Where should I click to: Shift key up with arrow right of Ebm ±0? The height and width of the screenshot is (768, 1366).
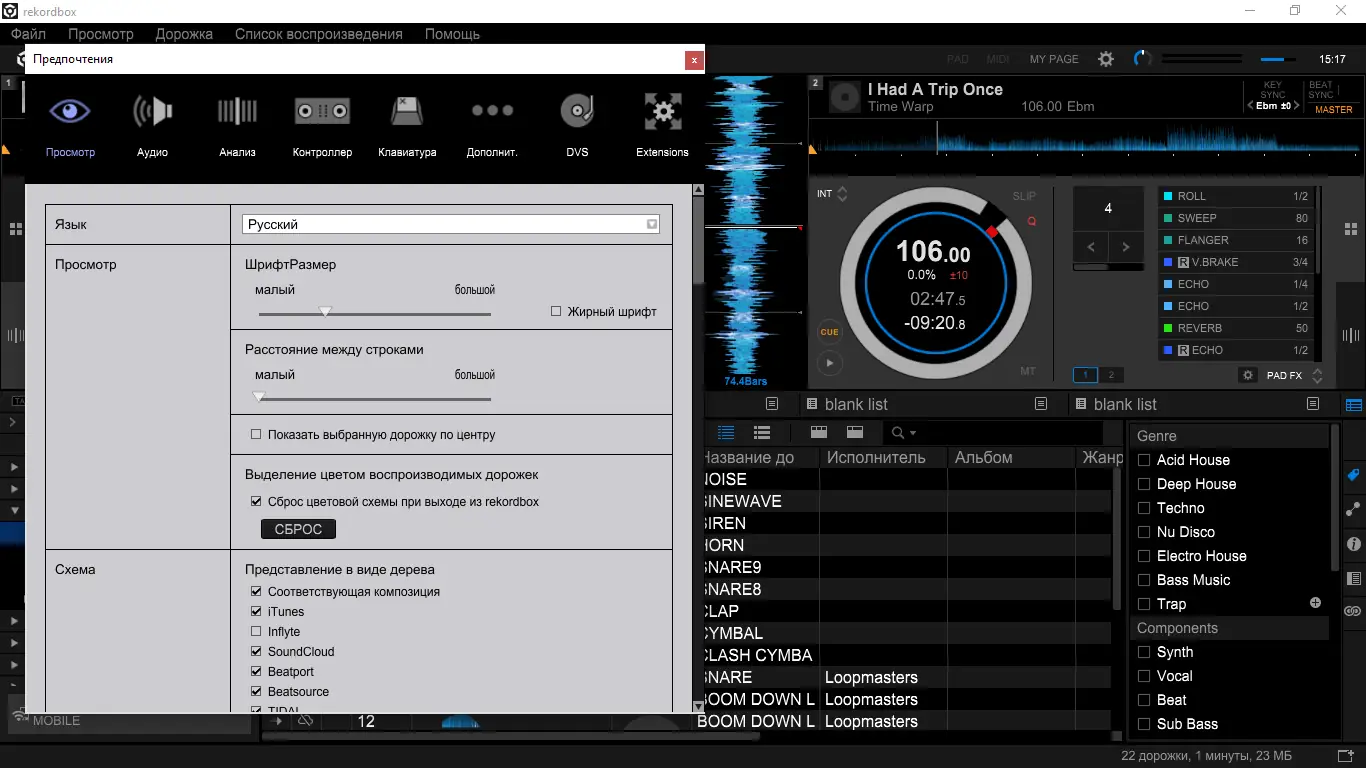click(x=1298, y=106)
